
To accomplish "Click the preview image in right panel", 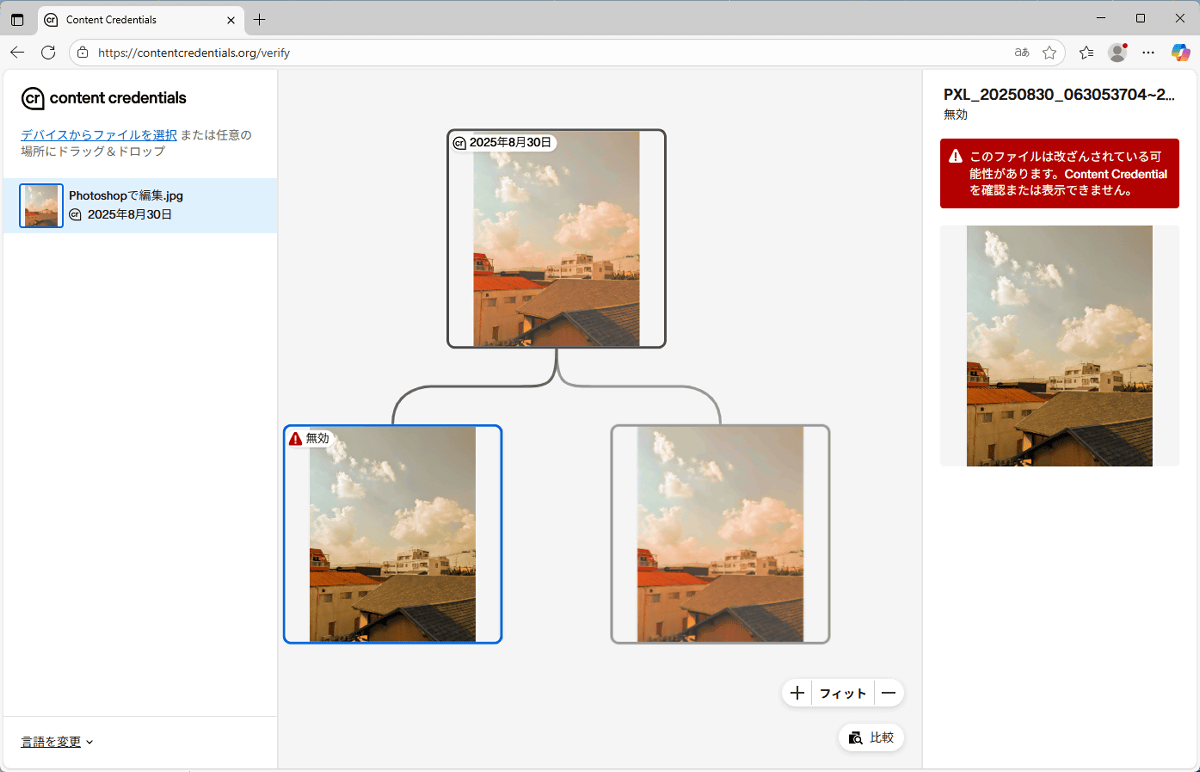I will click(1060, 346).
